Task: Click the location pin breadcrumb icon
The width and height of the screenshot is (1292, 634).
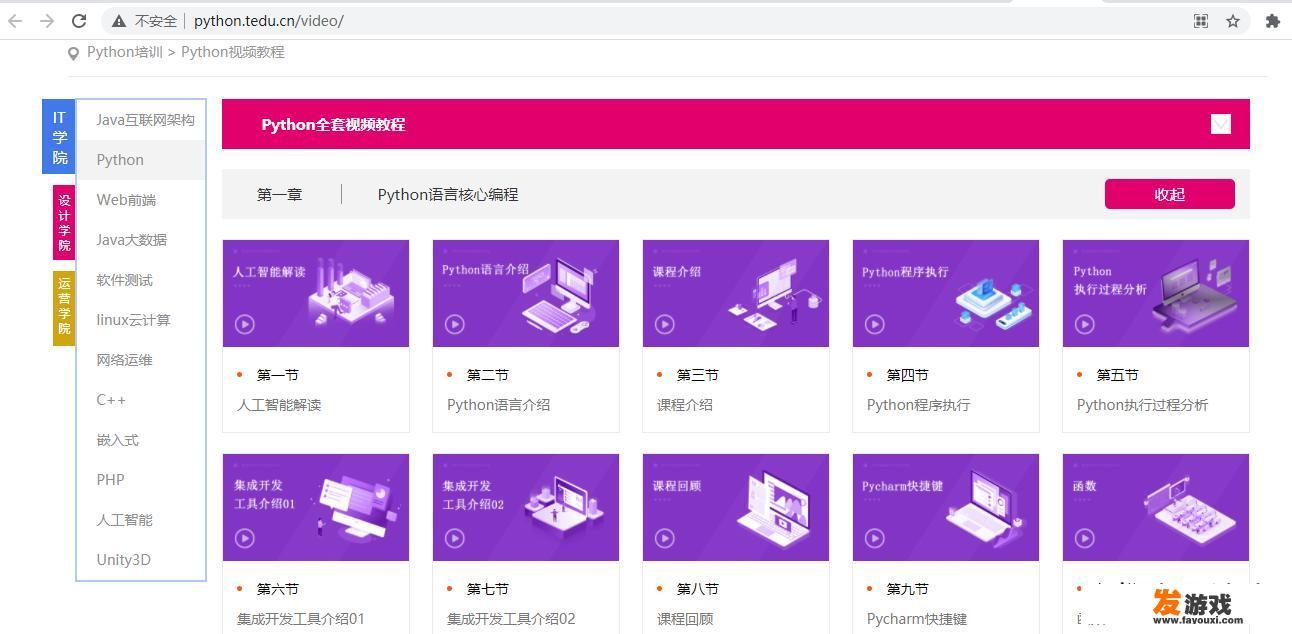Action: [73, 53]
